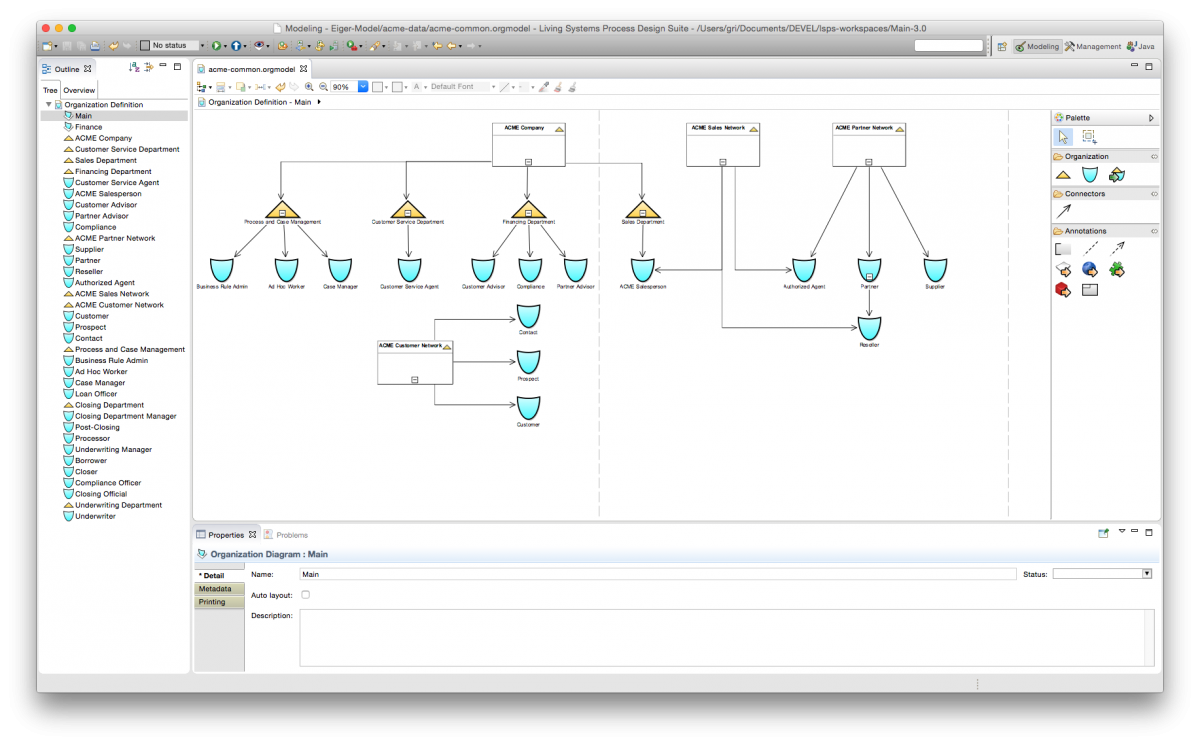Select the Unit shape tool in Organization palette

pyautogui.click(x=1089, y=172)
